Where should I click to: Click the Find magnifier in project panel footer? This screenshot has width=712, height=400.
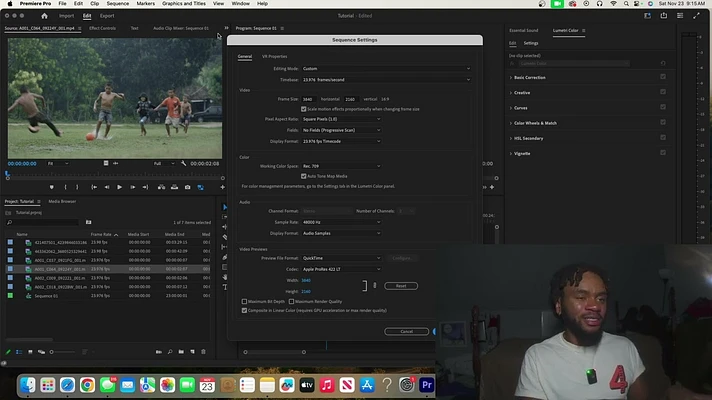tap(170, 352)
